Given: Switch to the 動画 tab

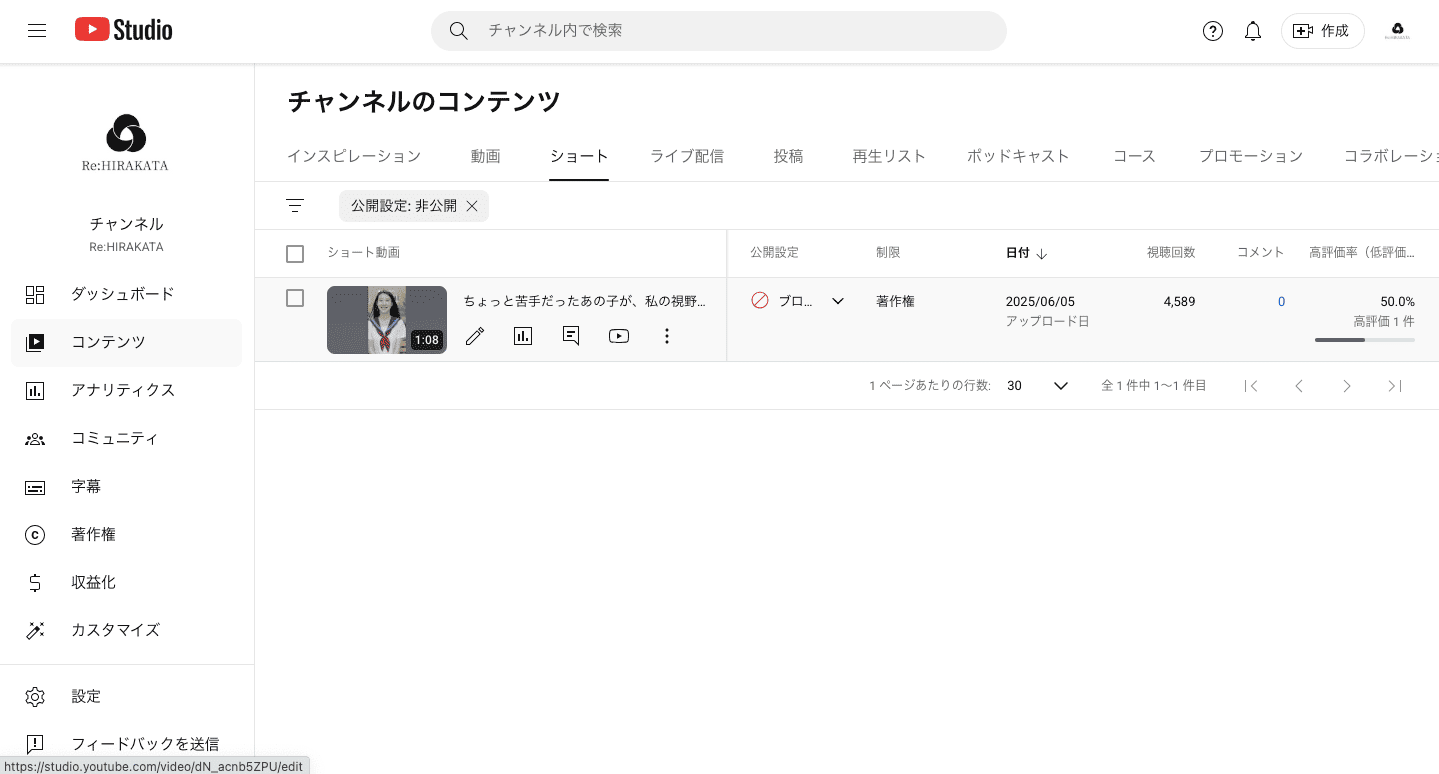Looking at the screenshot, I should 485,156.
